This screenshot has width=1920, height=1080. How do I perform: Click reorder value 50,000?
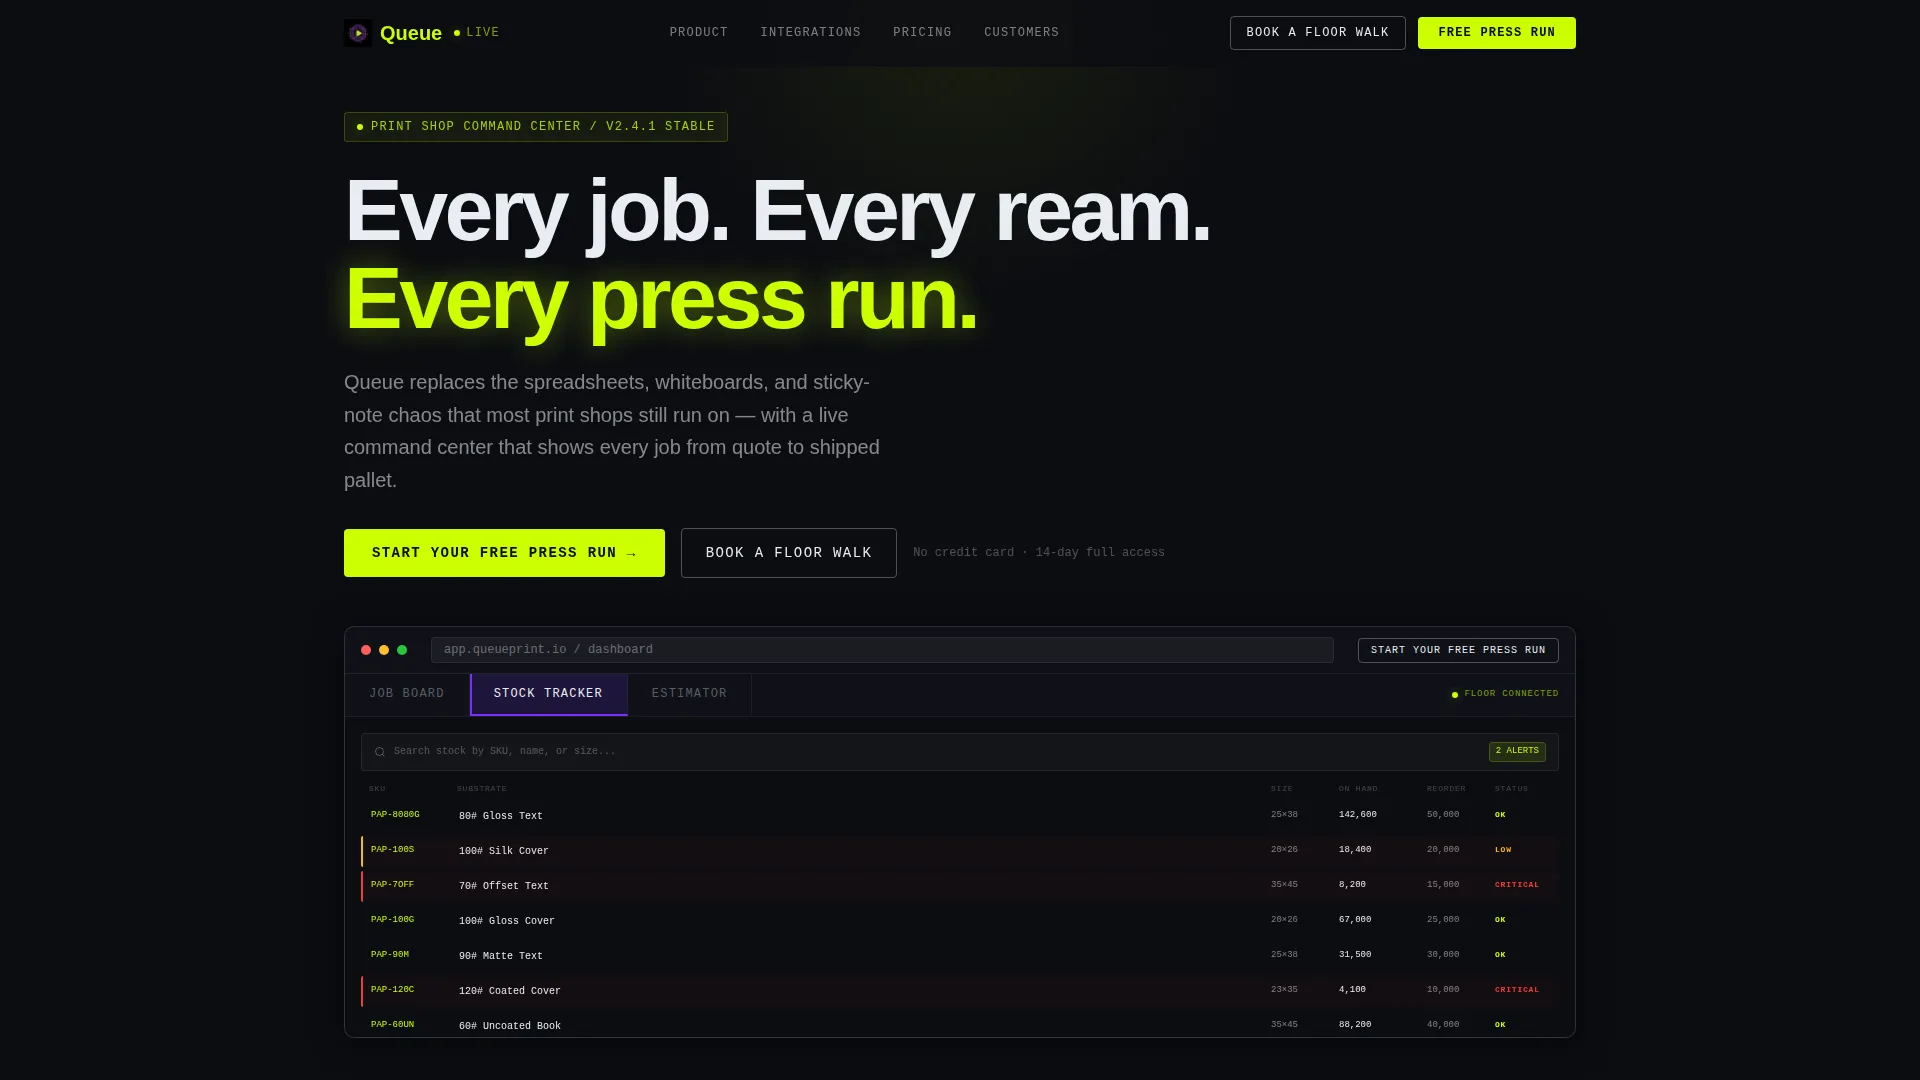click(1443, 815)
